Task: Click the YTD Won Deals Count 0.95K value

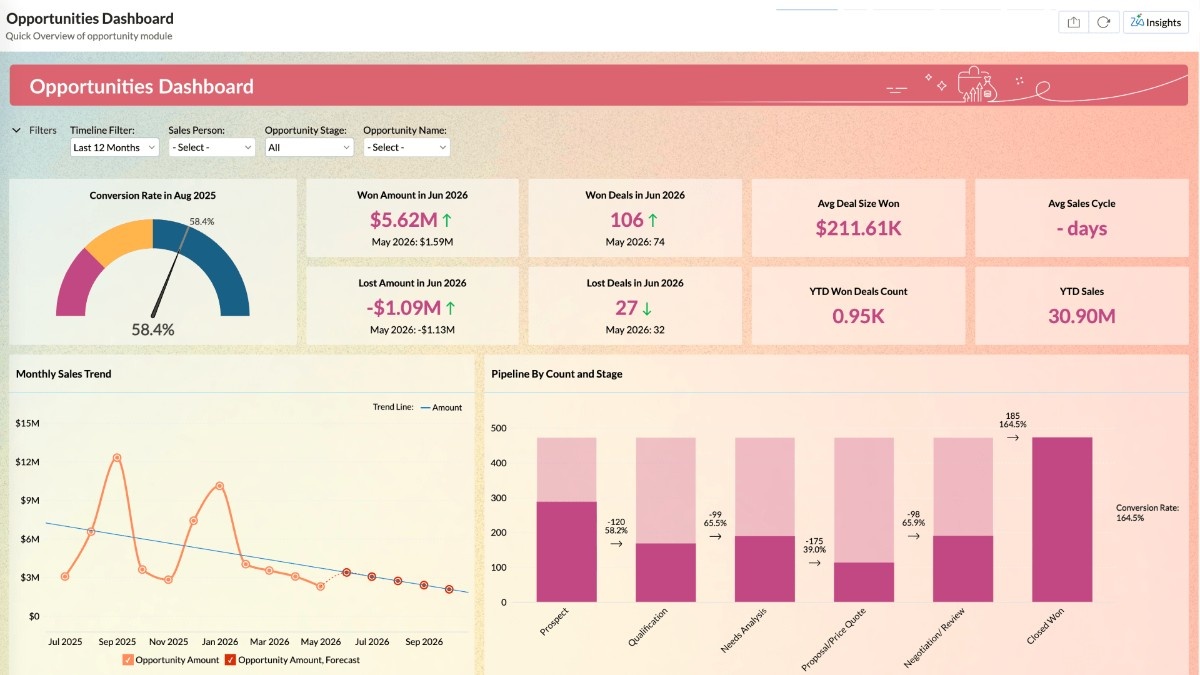Action: click(858, 317)
